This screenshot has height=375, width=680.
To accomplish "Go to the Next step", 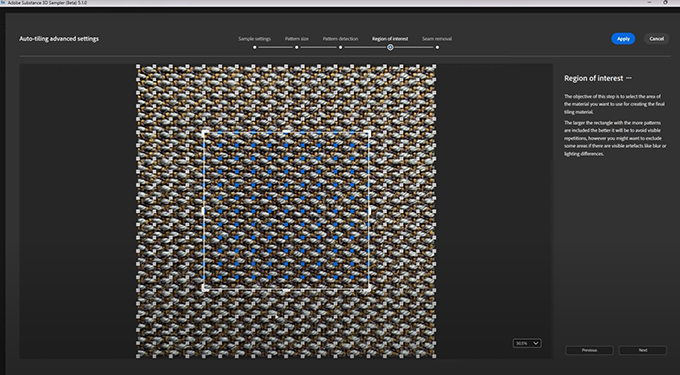I will 643,350.
